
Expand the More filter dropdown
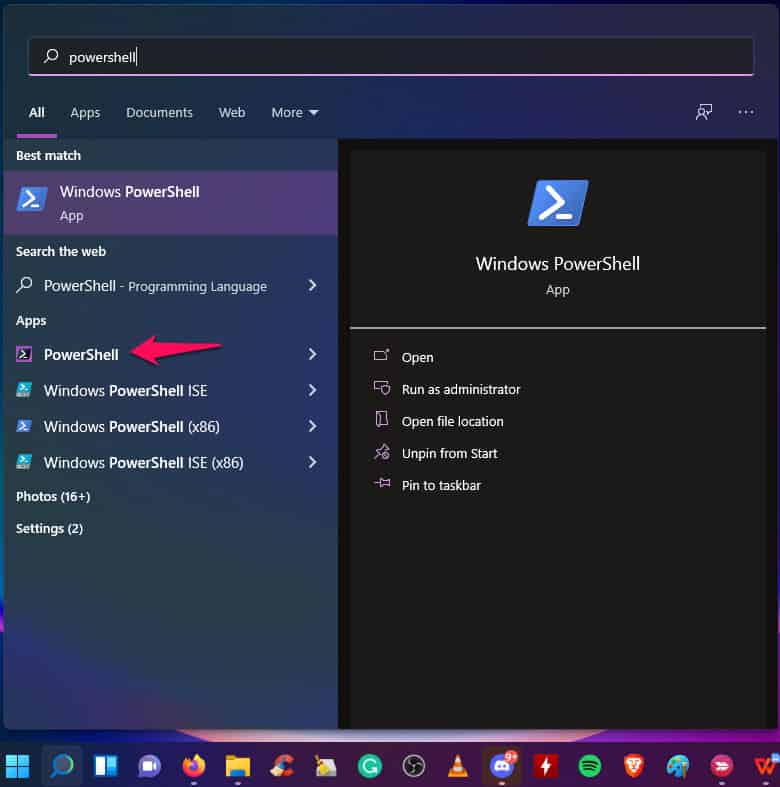pos(294,113)
